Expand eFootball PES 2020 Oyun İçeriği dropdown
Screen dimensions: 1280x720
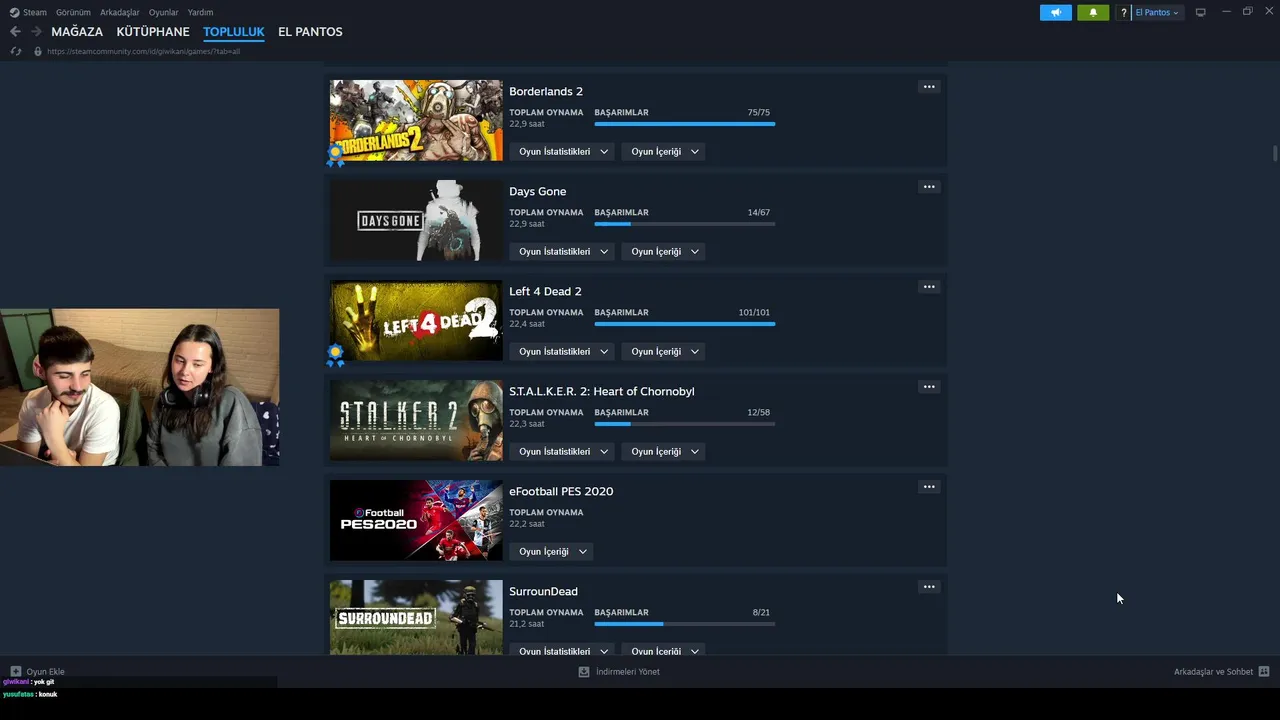[551, 552]
